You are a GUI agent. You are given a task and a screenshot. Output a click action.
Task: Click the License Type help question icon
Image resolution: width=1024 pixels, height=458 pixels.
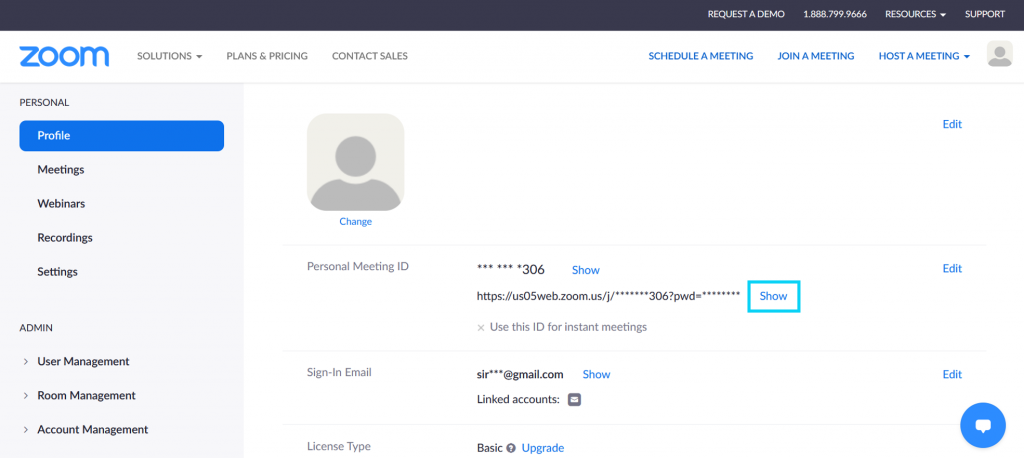pos(511,448)
